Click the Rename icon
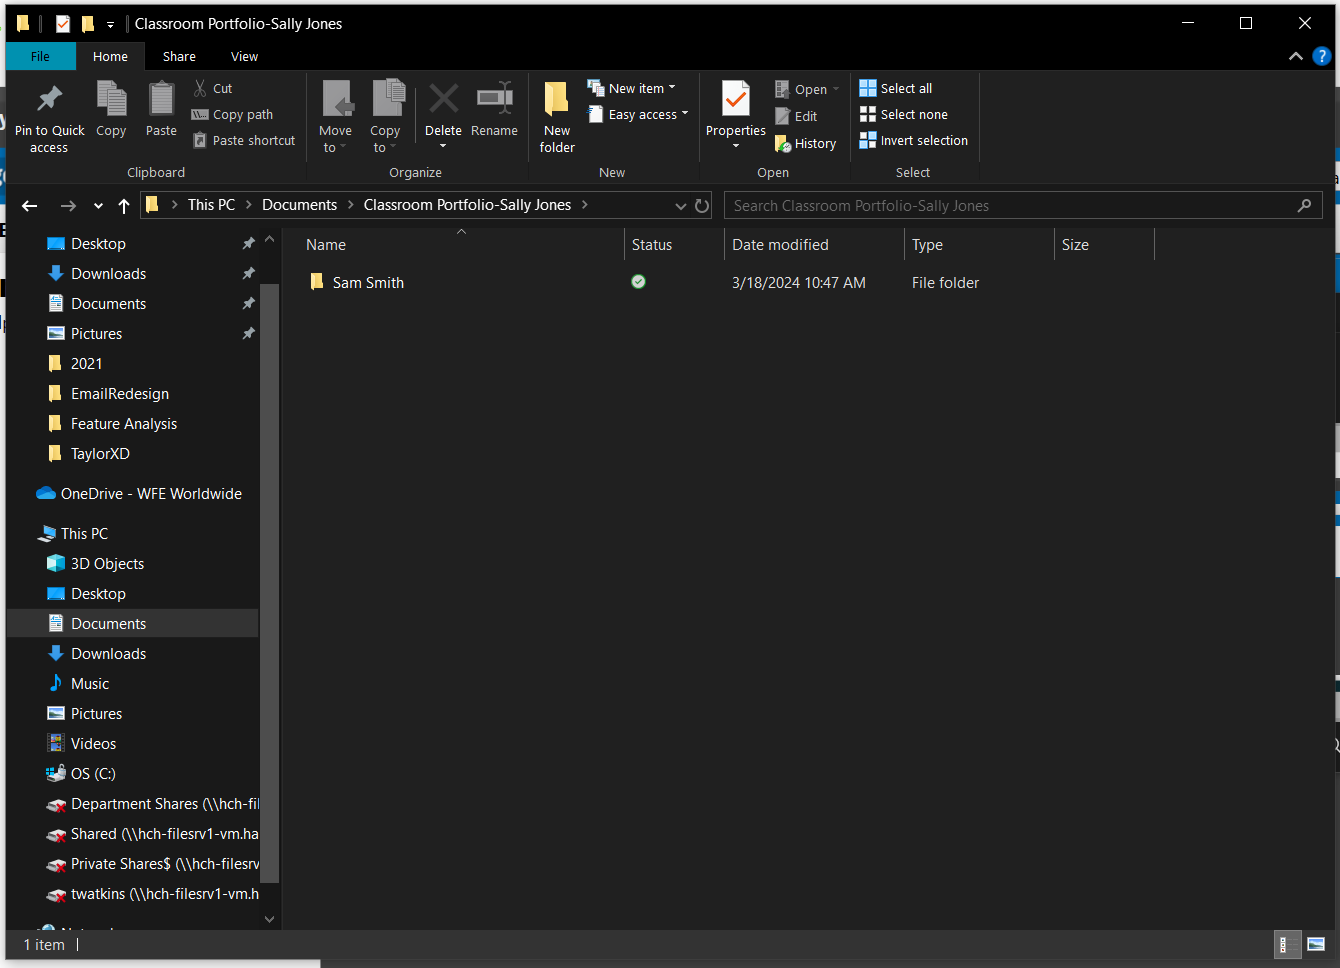The width and height of the screenshot is (1340, 968). (494, 98)
